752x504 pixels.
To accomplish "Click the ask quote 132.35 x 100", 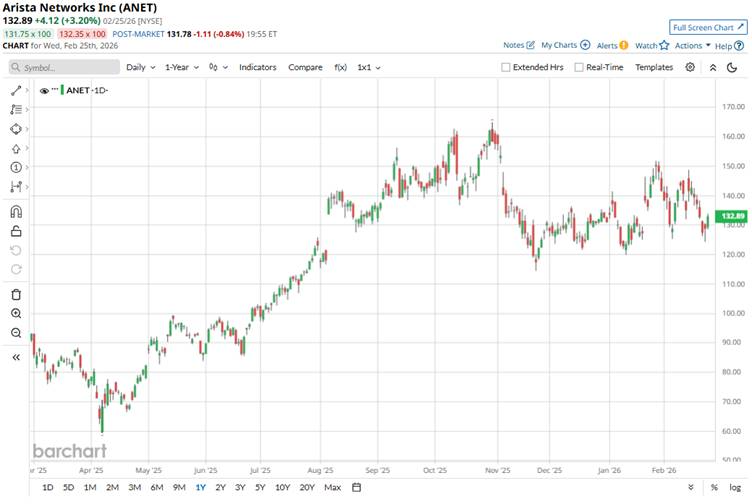I will 82,34.
